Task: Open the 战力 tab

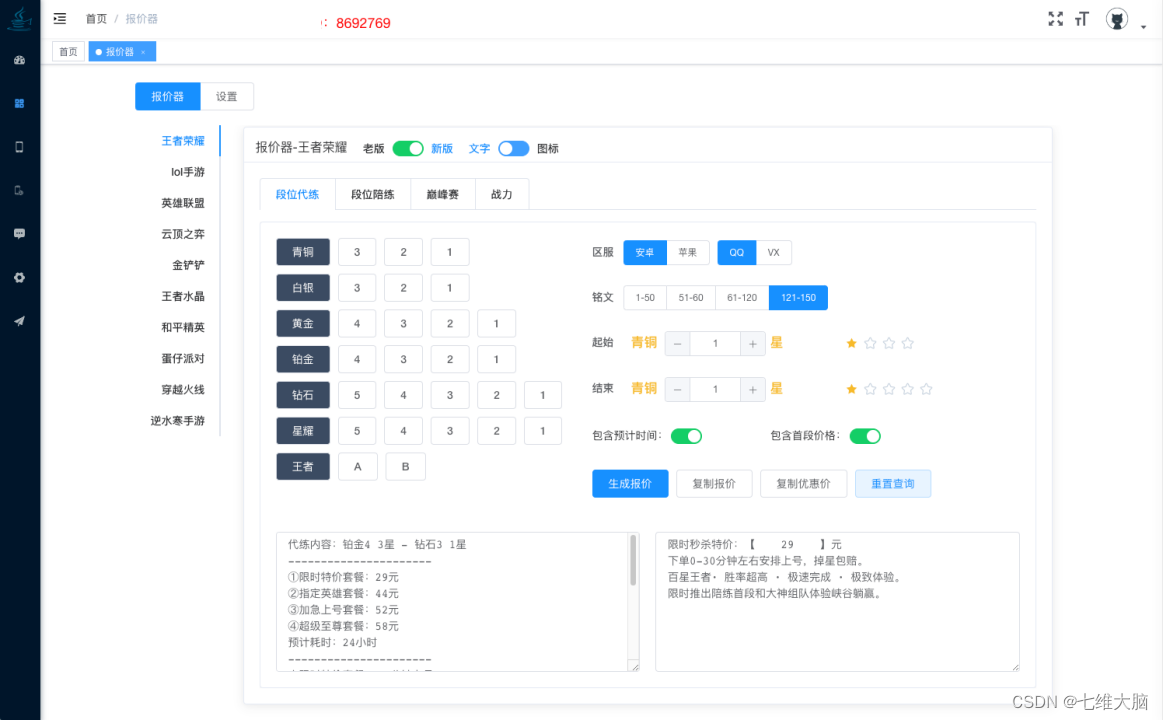Action: 501,194
